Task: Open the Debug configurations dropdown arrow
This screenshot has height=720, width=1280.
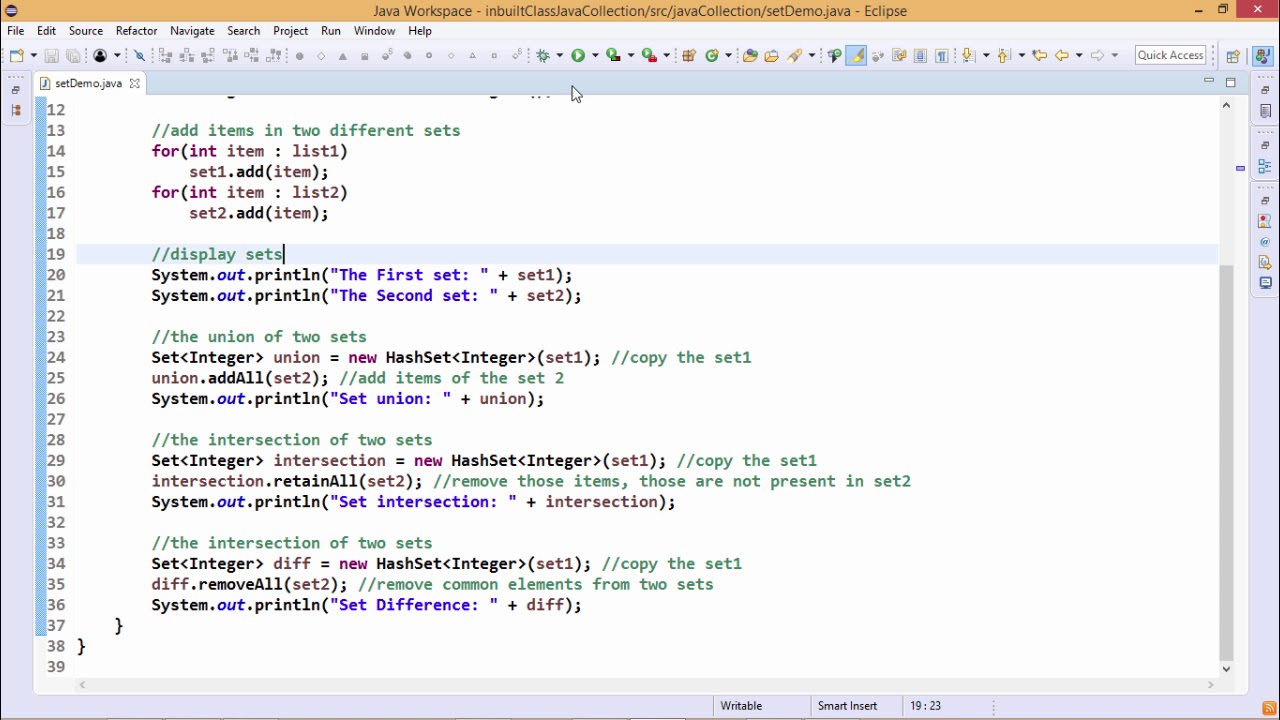Action: tap(560, 56)
